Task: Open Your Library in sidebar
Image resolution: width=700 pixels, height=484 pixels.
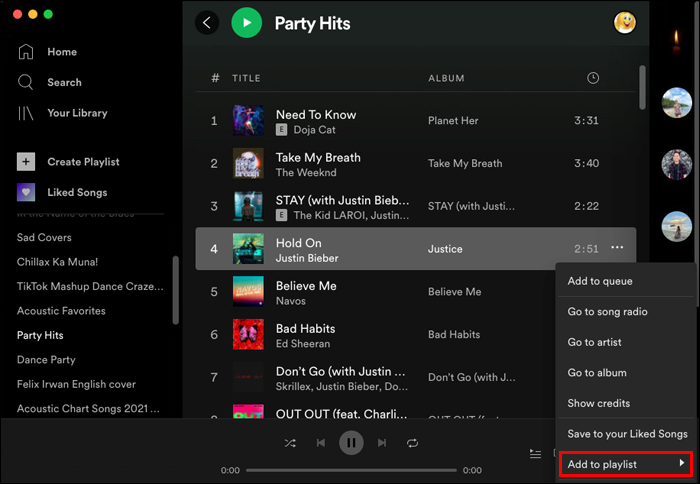Action: [26, 113]
